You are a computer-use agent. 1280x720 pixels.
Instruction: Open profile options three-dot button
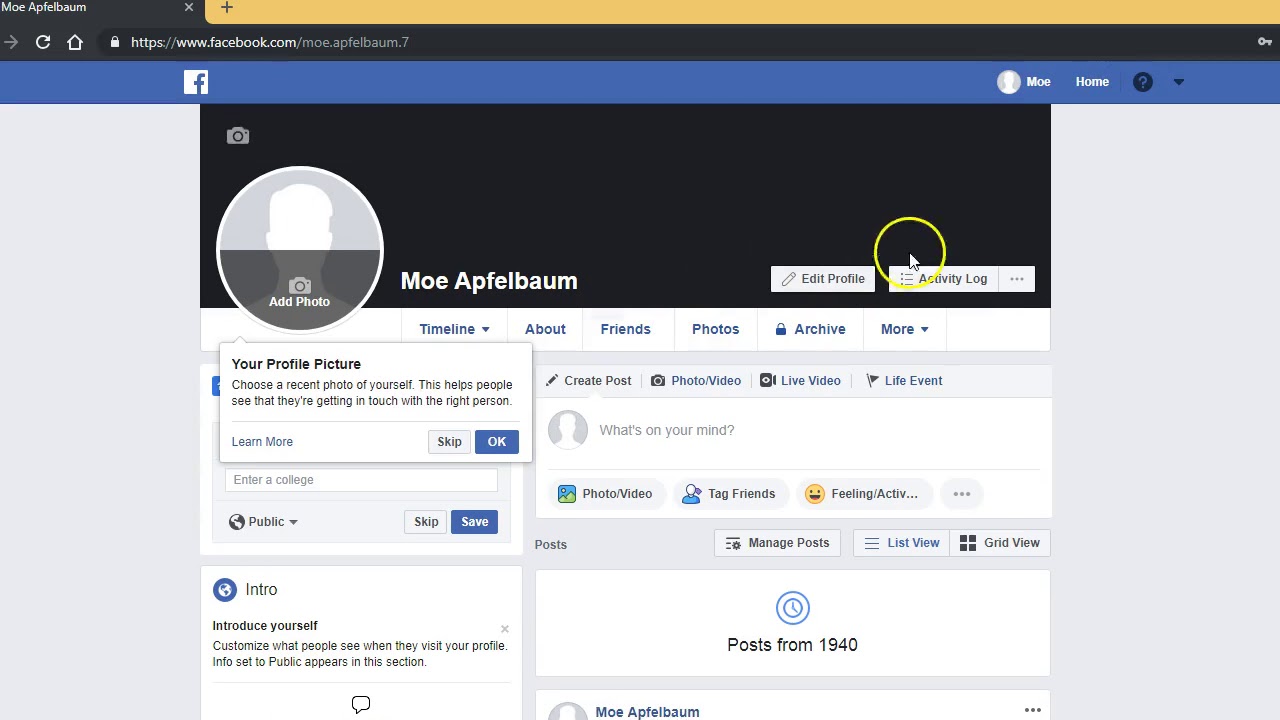point(1017,279)
